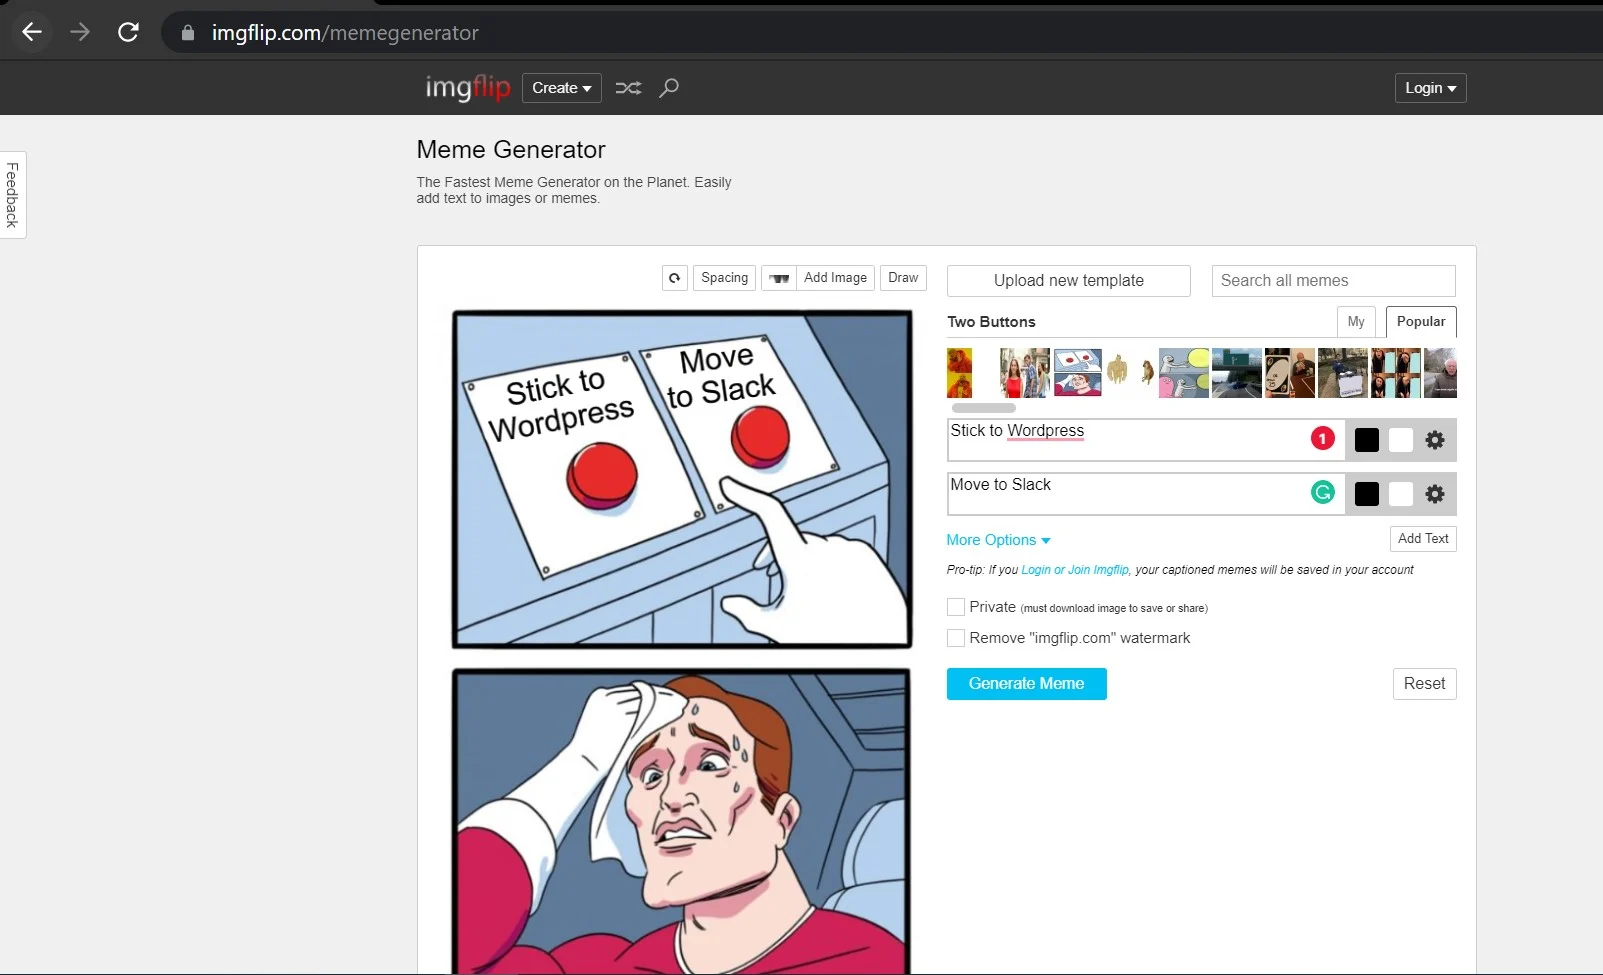This screenshot has height=975, width=1603.
Task: Select the Bernie Sanders template
Action: pyautogui.click(x=1440, y=373)
